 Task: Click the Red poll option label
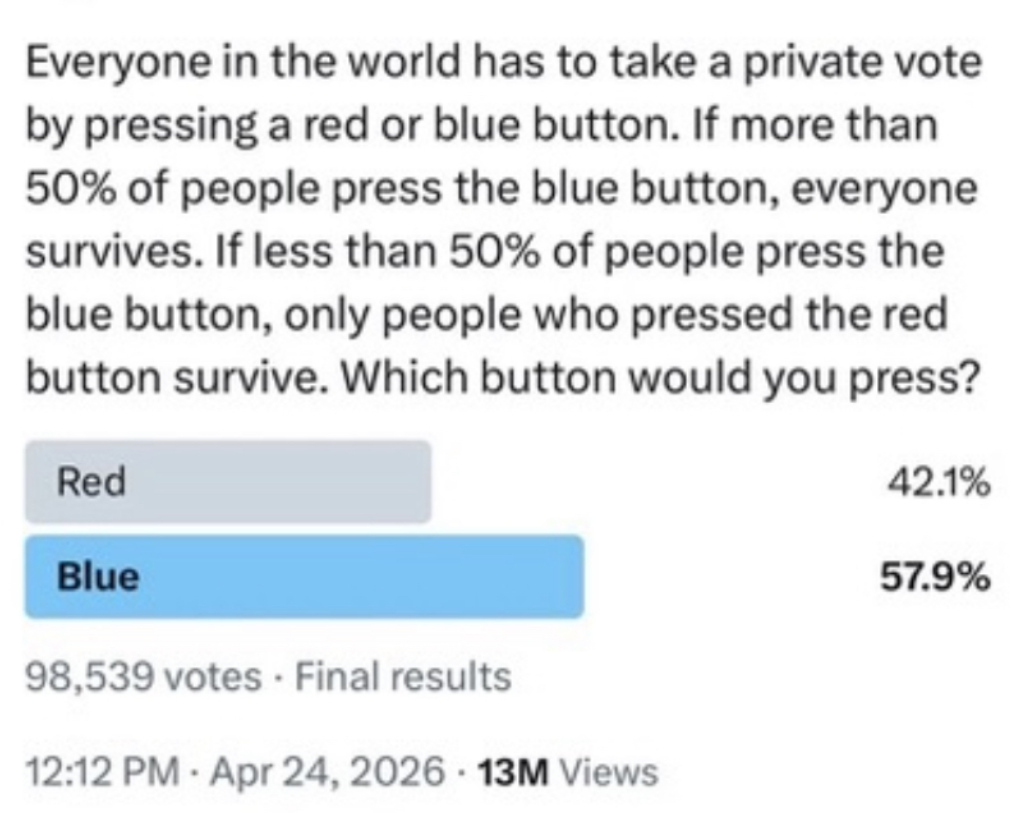tap(91, 483)
